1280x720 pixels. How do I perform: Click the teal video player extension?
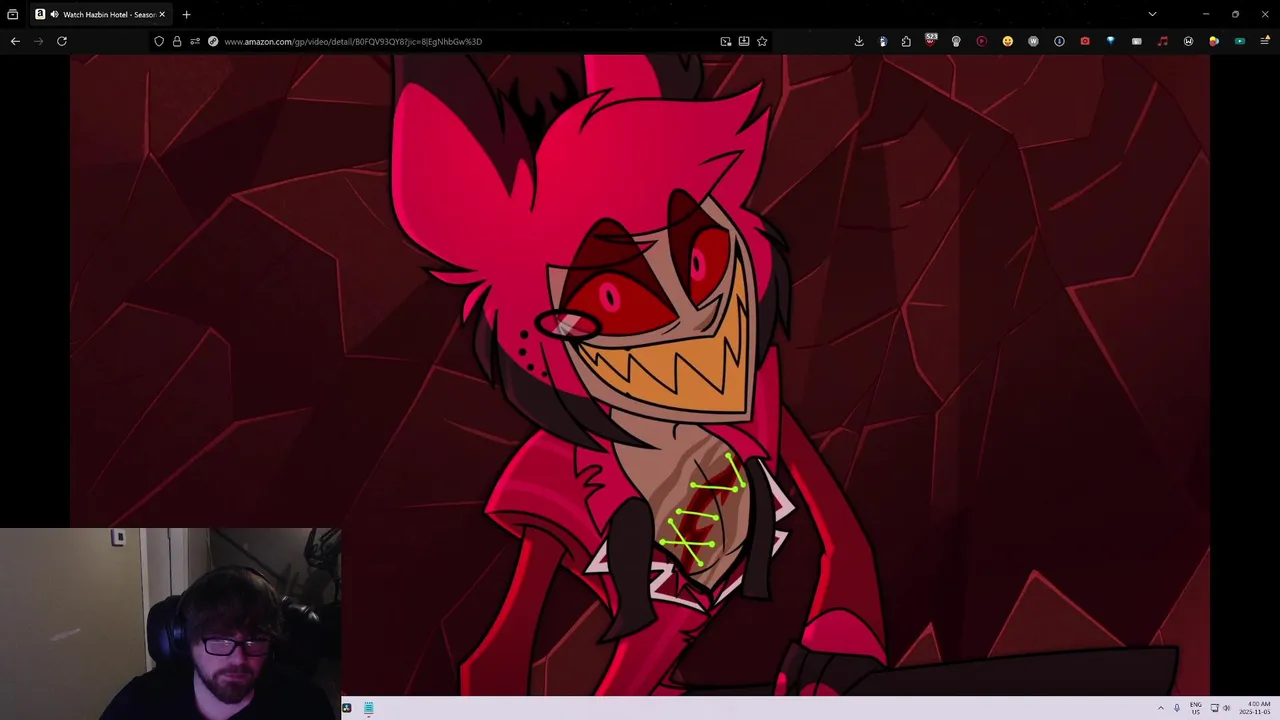1240,41
